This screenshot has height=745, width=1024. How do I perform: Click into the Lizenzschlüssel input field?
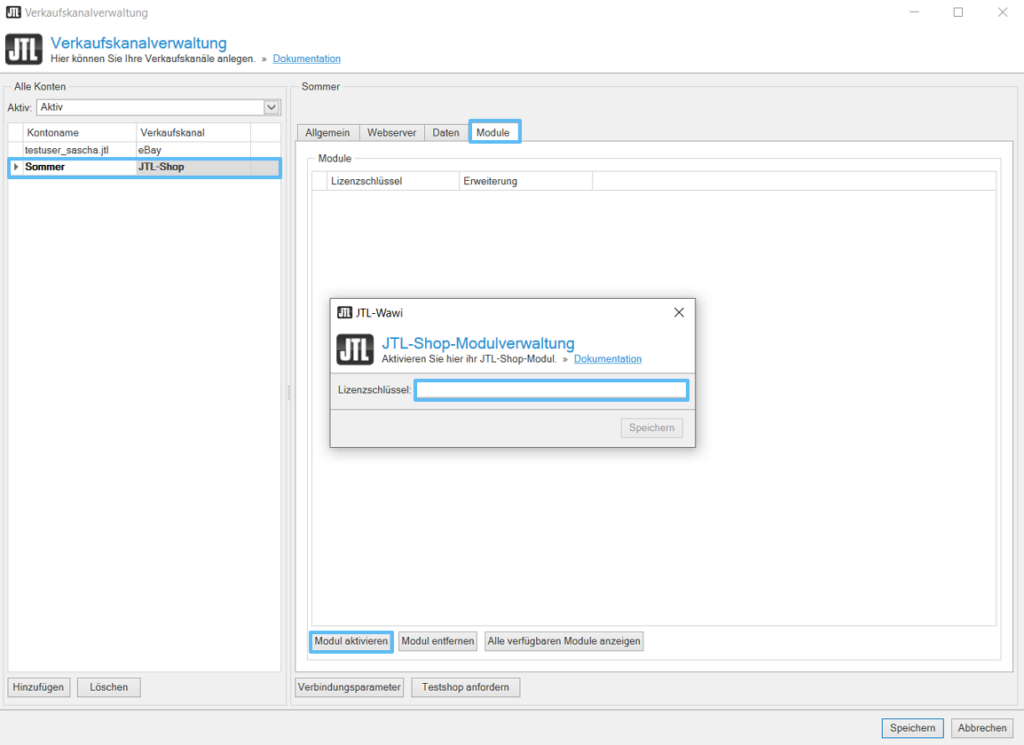[551, 390]
